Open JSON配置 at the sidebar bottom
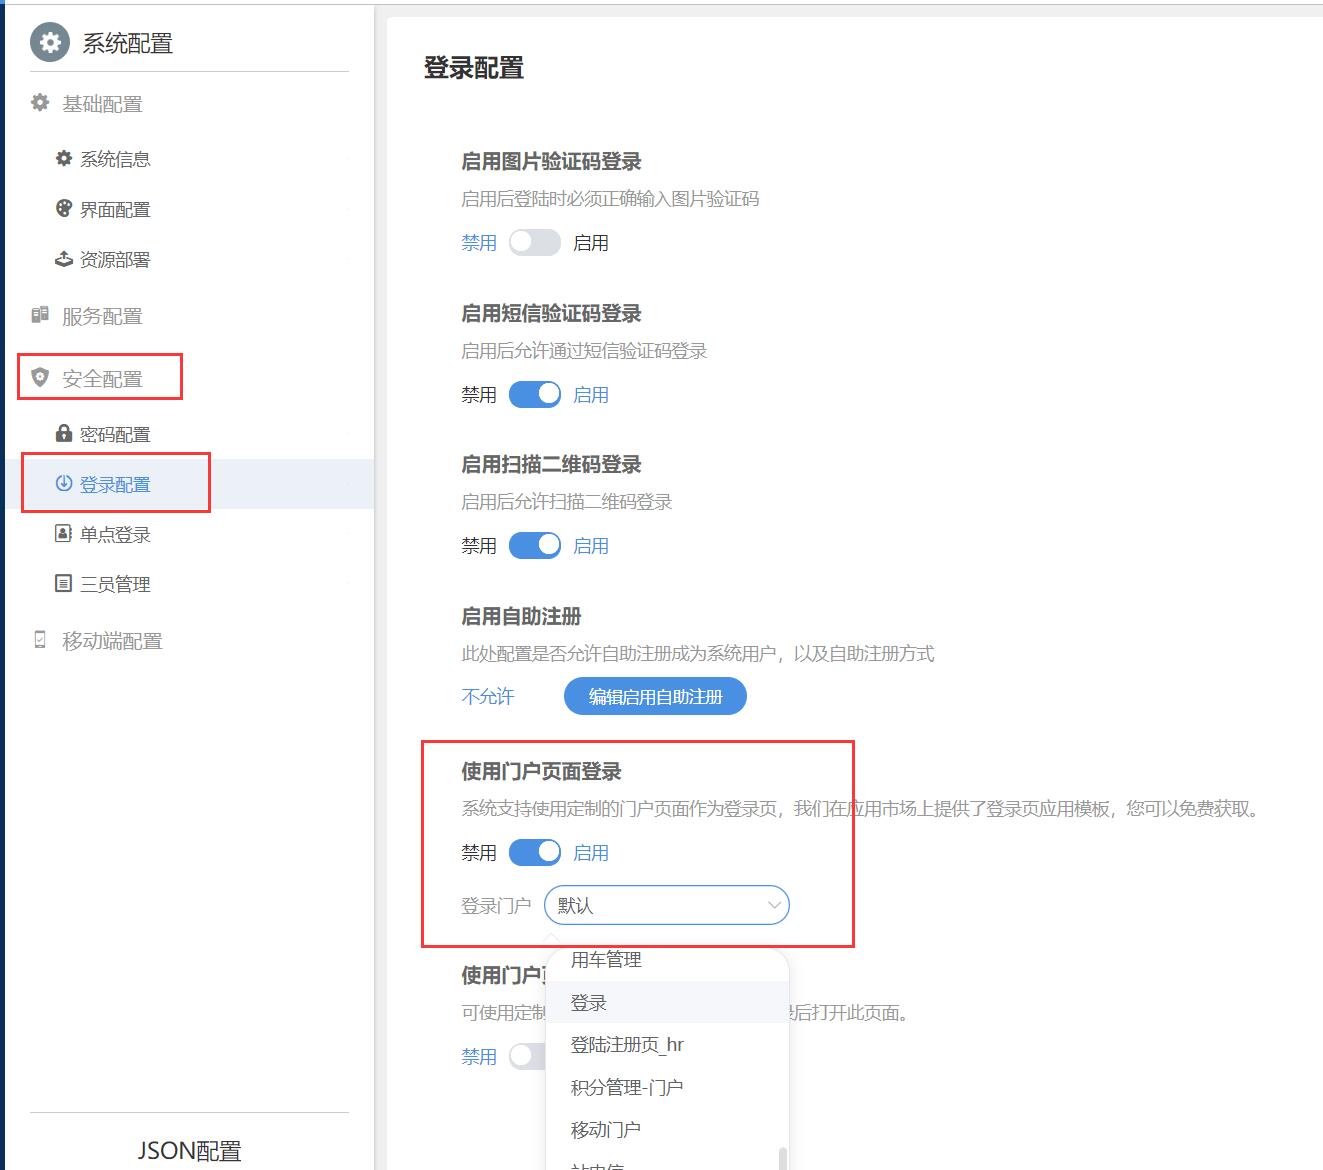 coord(189,1151)
